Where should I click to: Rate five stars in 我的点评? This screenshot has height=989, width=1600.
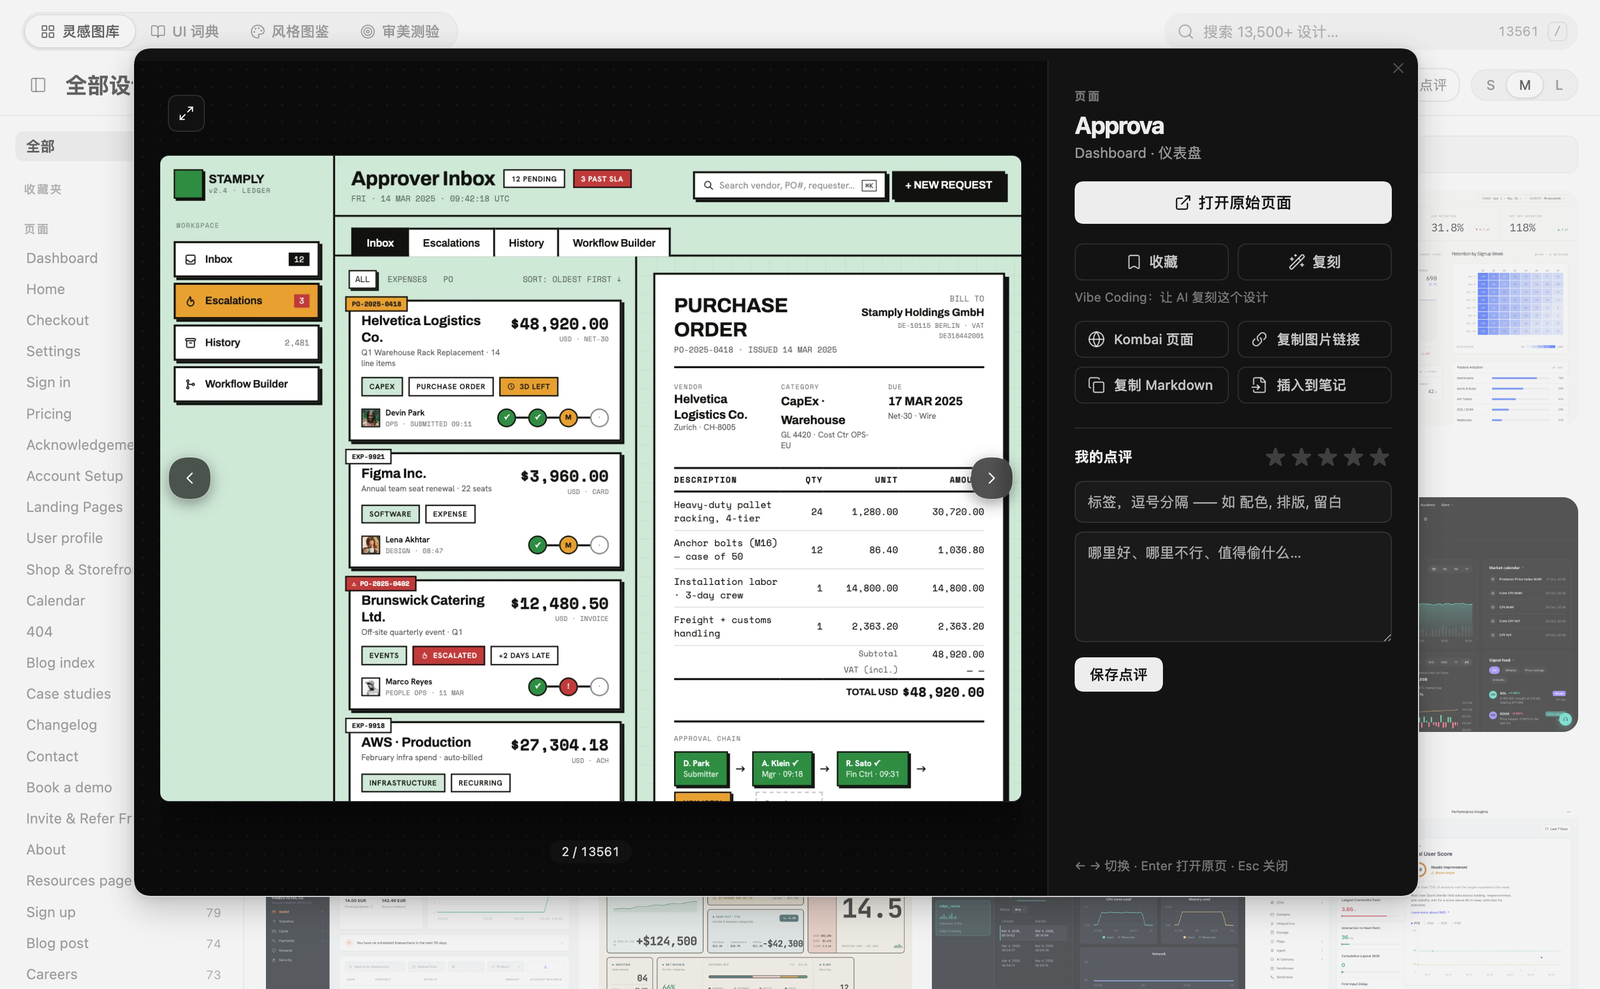[1379, 457]
